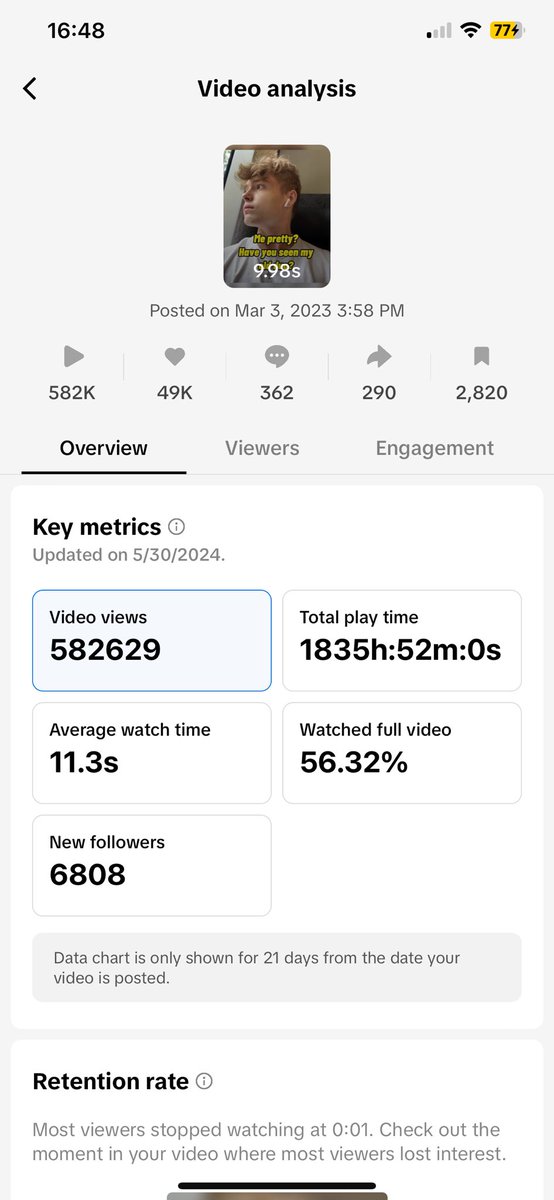Switch to the Viewers tab
This screenshot has width=554, height=1200.
click(x=262, y=448)
